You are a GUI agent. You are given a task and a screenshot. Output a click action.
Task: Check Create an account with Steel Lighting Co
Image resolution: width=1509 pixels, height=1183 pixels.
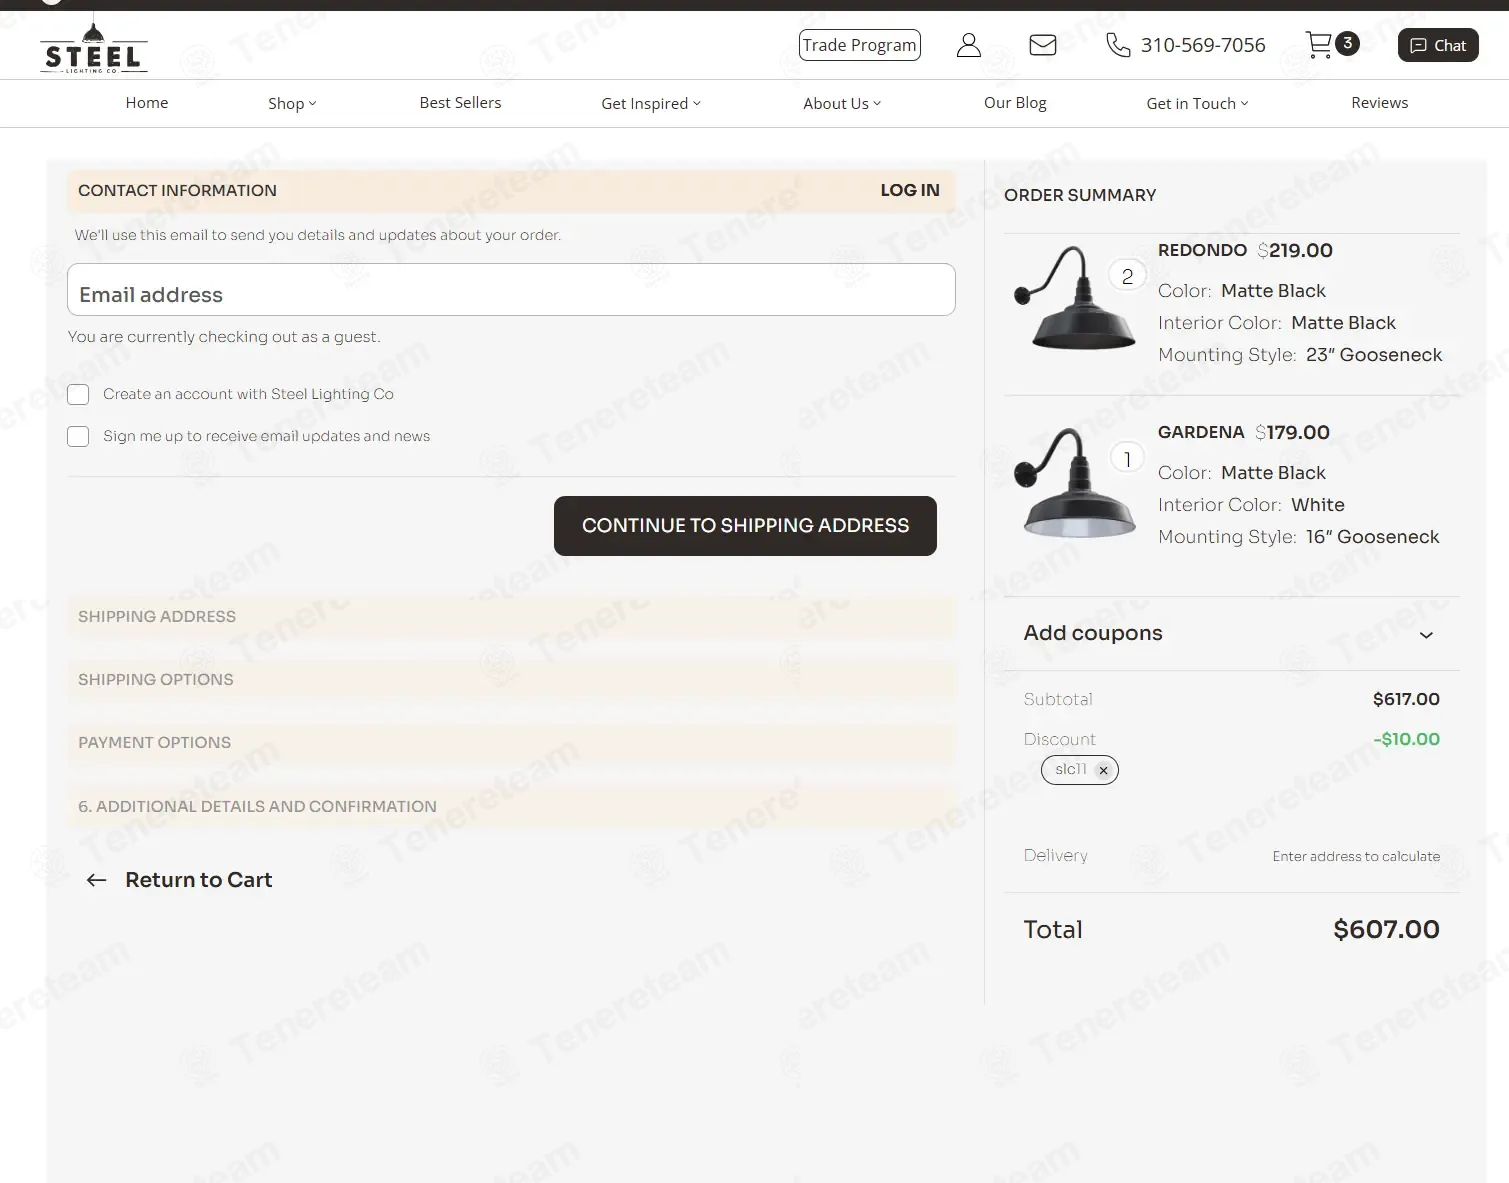[78, 394]
